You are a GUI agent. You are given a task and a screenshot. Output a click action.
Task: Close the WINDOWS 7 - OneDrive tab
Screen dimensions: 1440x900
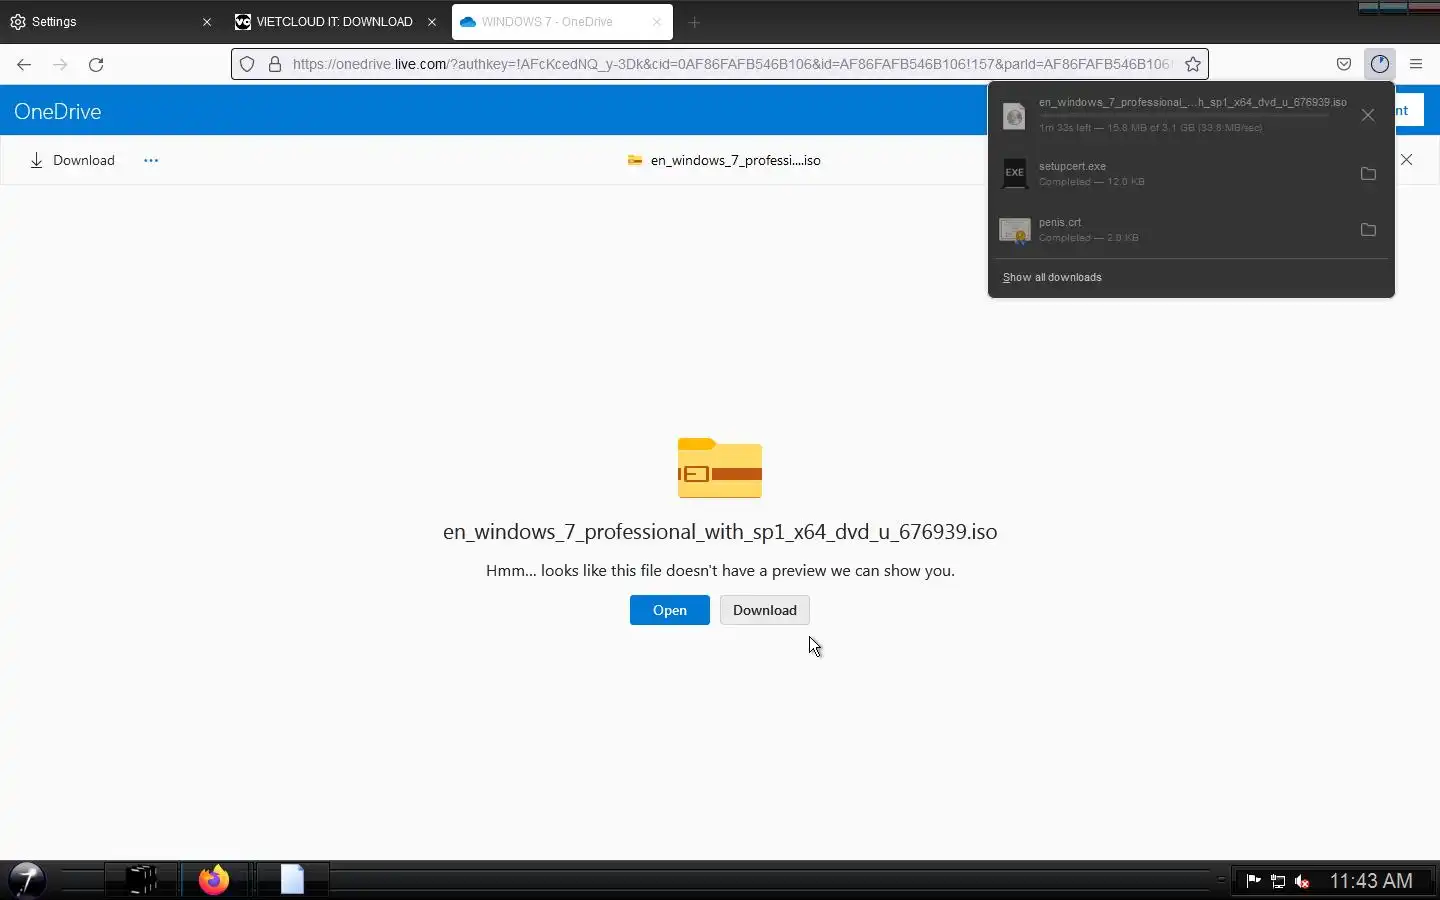click(x=657, y=22)
